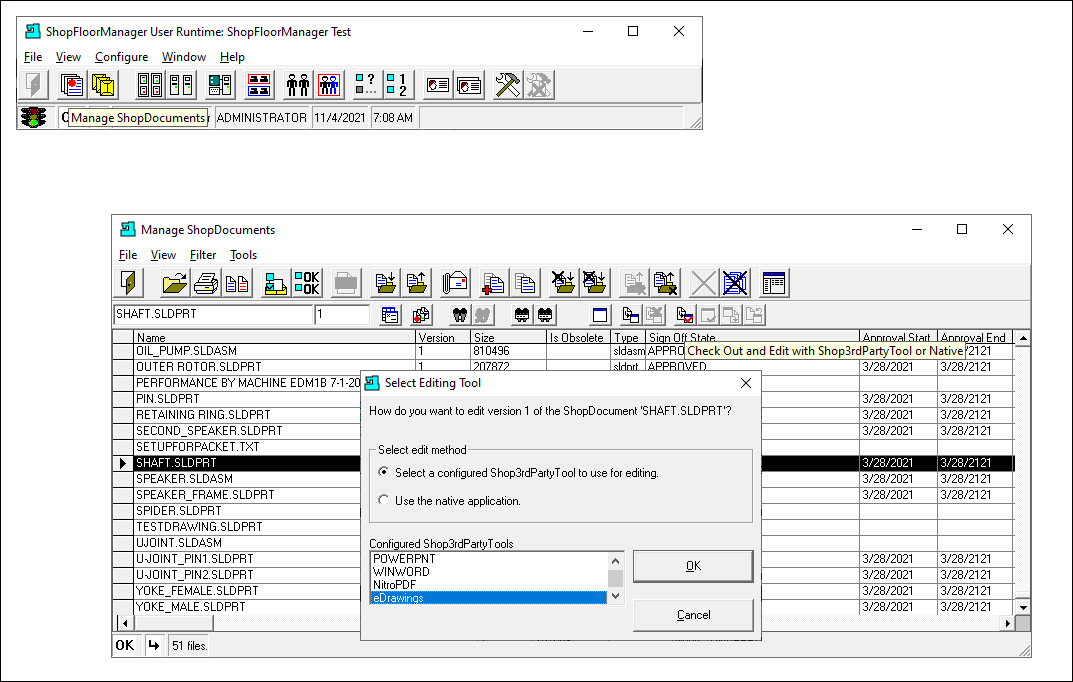This screenshot has height=682, width=1073.
Task: Open the Configure menu in ShopFloorManager
Action: 122,57
